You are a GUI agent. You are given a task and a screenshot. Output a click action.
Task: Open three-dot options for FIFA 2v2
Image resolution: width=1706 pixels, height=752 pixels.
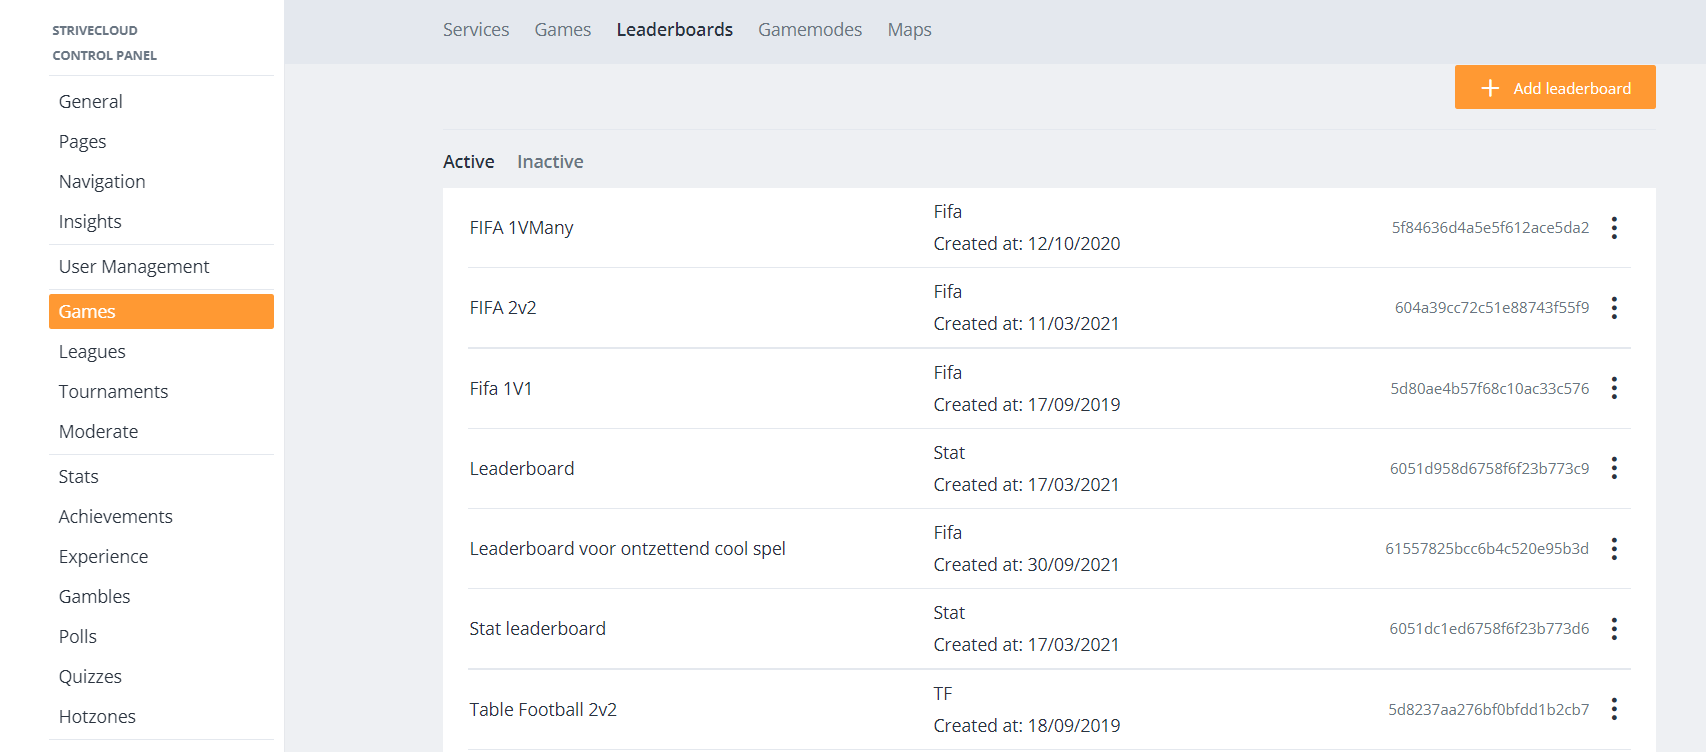pyautogui.click(x=1613, y=308)
